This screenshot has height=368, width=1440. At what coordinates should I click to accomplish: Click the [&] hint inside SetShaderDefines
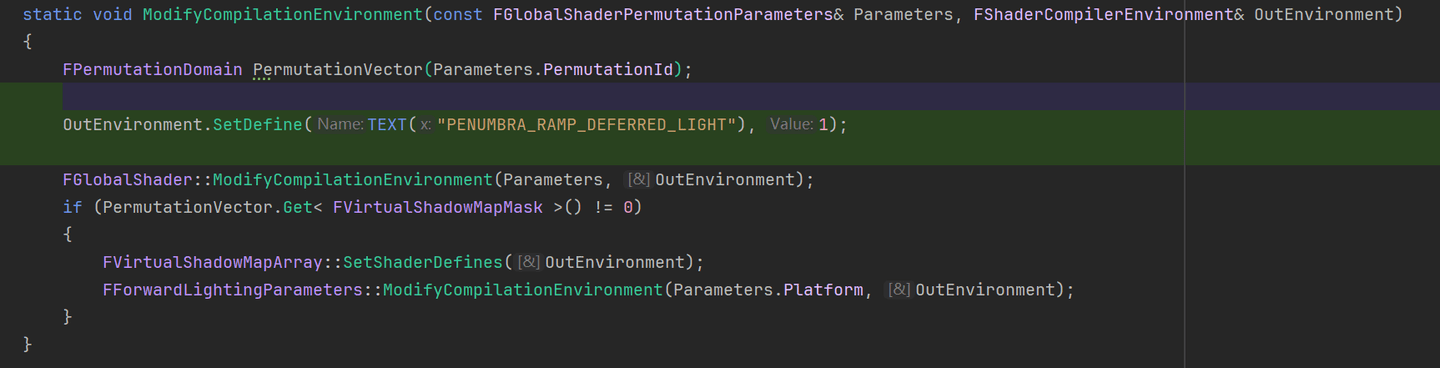529,262
